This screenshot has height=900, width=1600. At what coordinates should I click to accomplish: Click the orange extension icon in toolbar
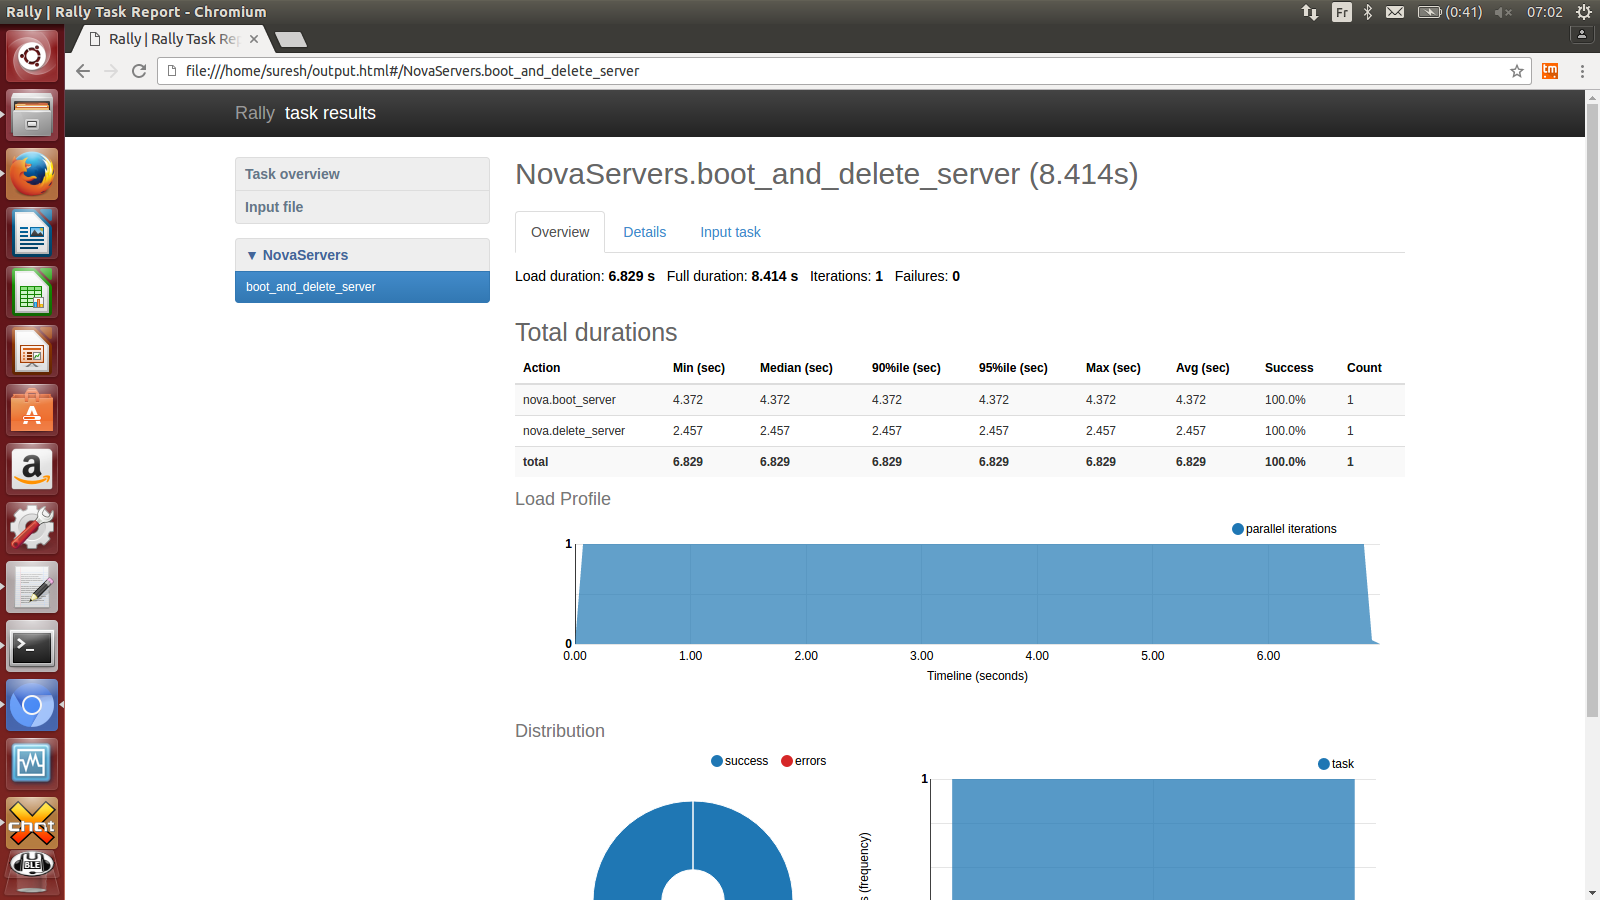click(x=1550, y=71)
